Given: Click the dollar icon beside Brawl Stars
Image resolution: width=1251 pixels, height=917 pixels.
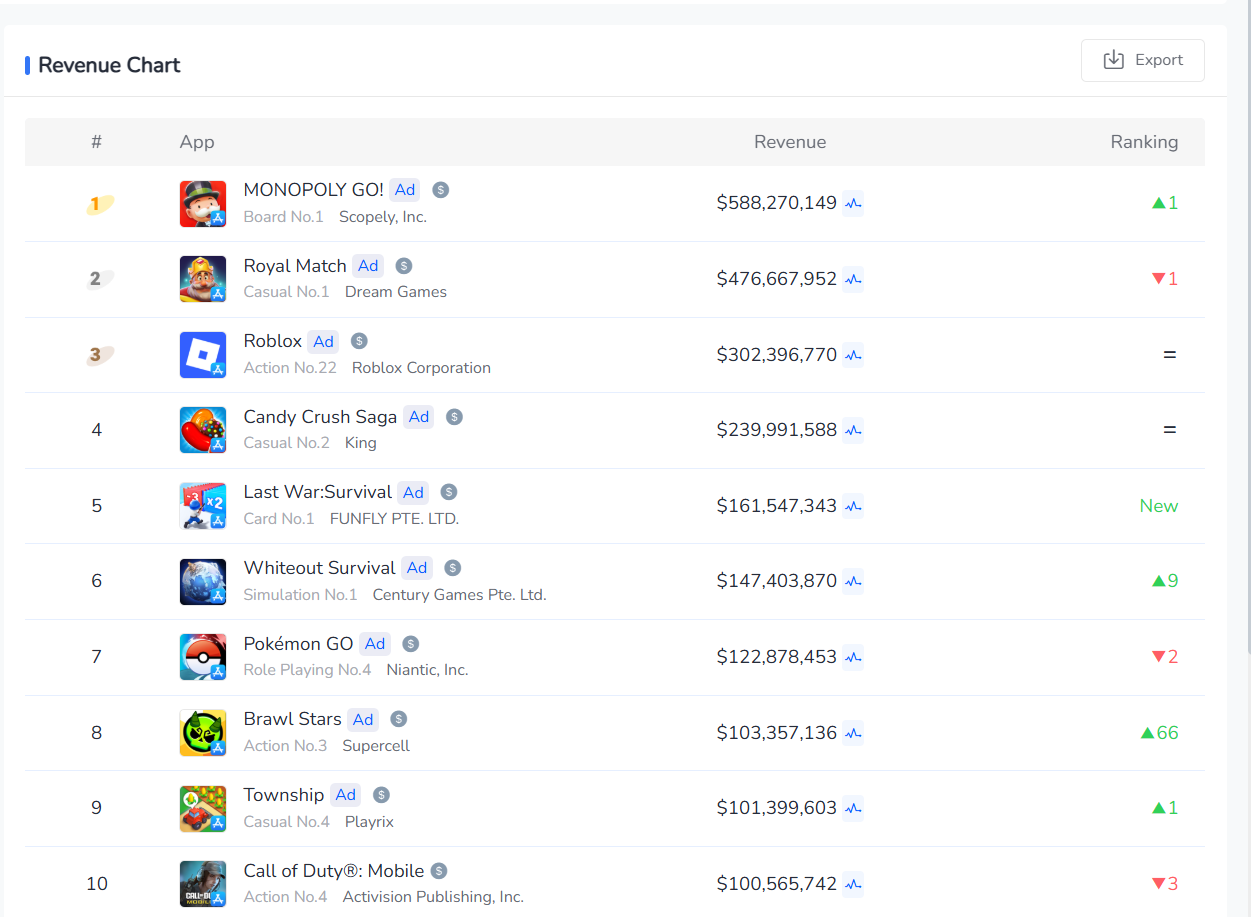Looking at the screenshot, I should point(399,719).
